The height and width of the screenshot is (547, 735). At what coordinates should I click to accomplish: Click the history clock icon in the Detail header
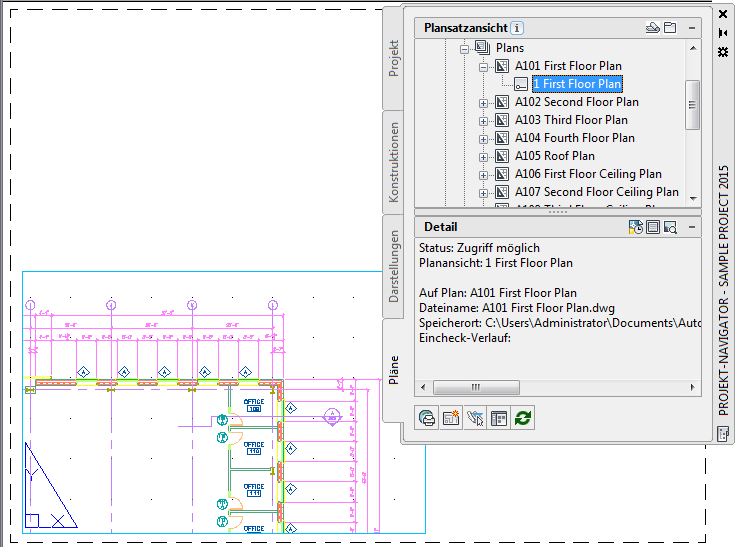(636, 227)
